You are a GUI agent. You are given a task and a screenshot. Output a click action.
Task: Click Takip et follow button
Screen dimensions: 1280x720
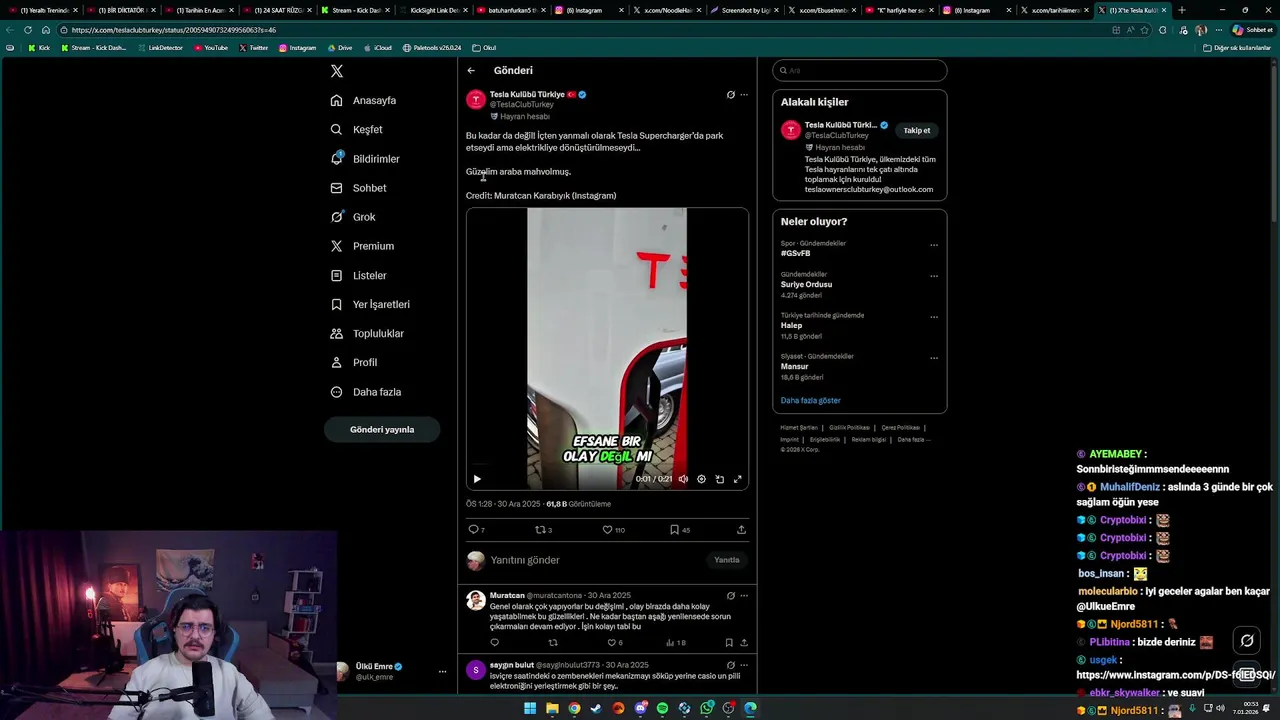point(917,130)
